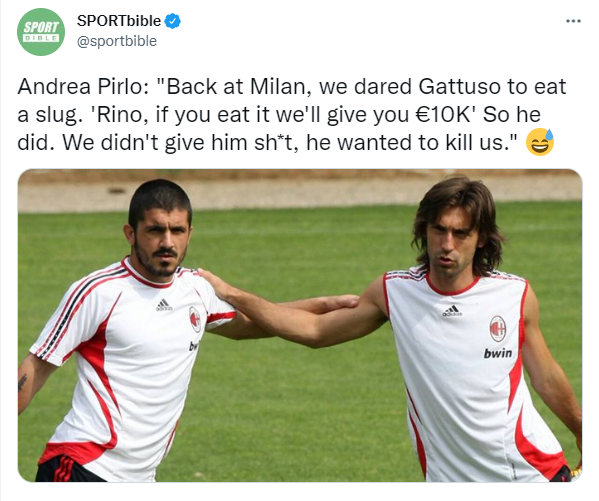Open the three-dot more options menu
The height and width of the screenshot is (501, 599).
tap(573, 21)
